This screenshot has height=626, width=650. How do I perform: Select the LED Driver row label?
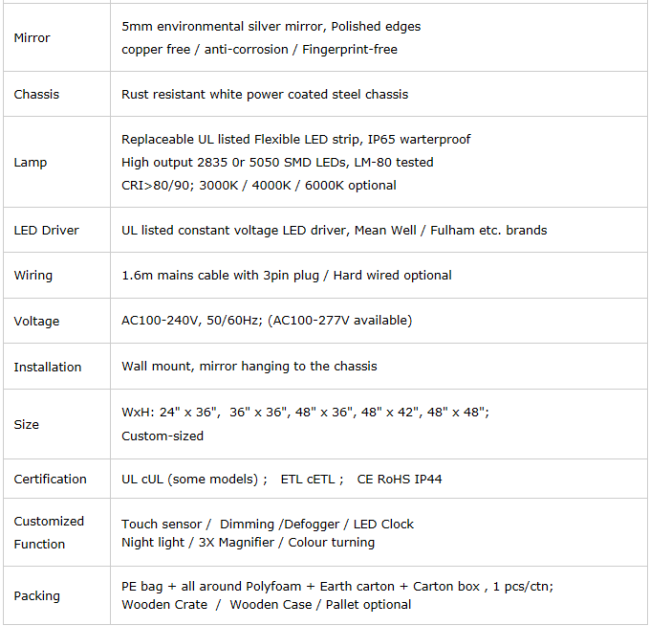coord(46,230)
